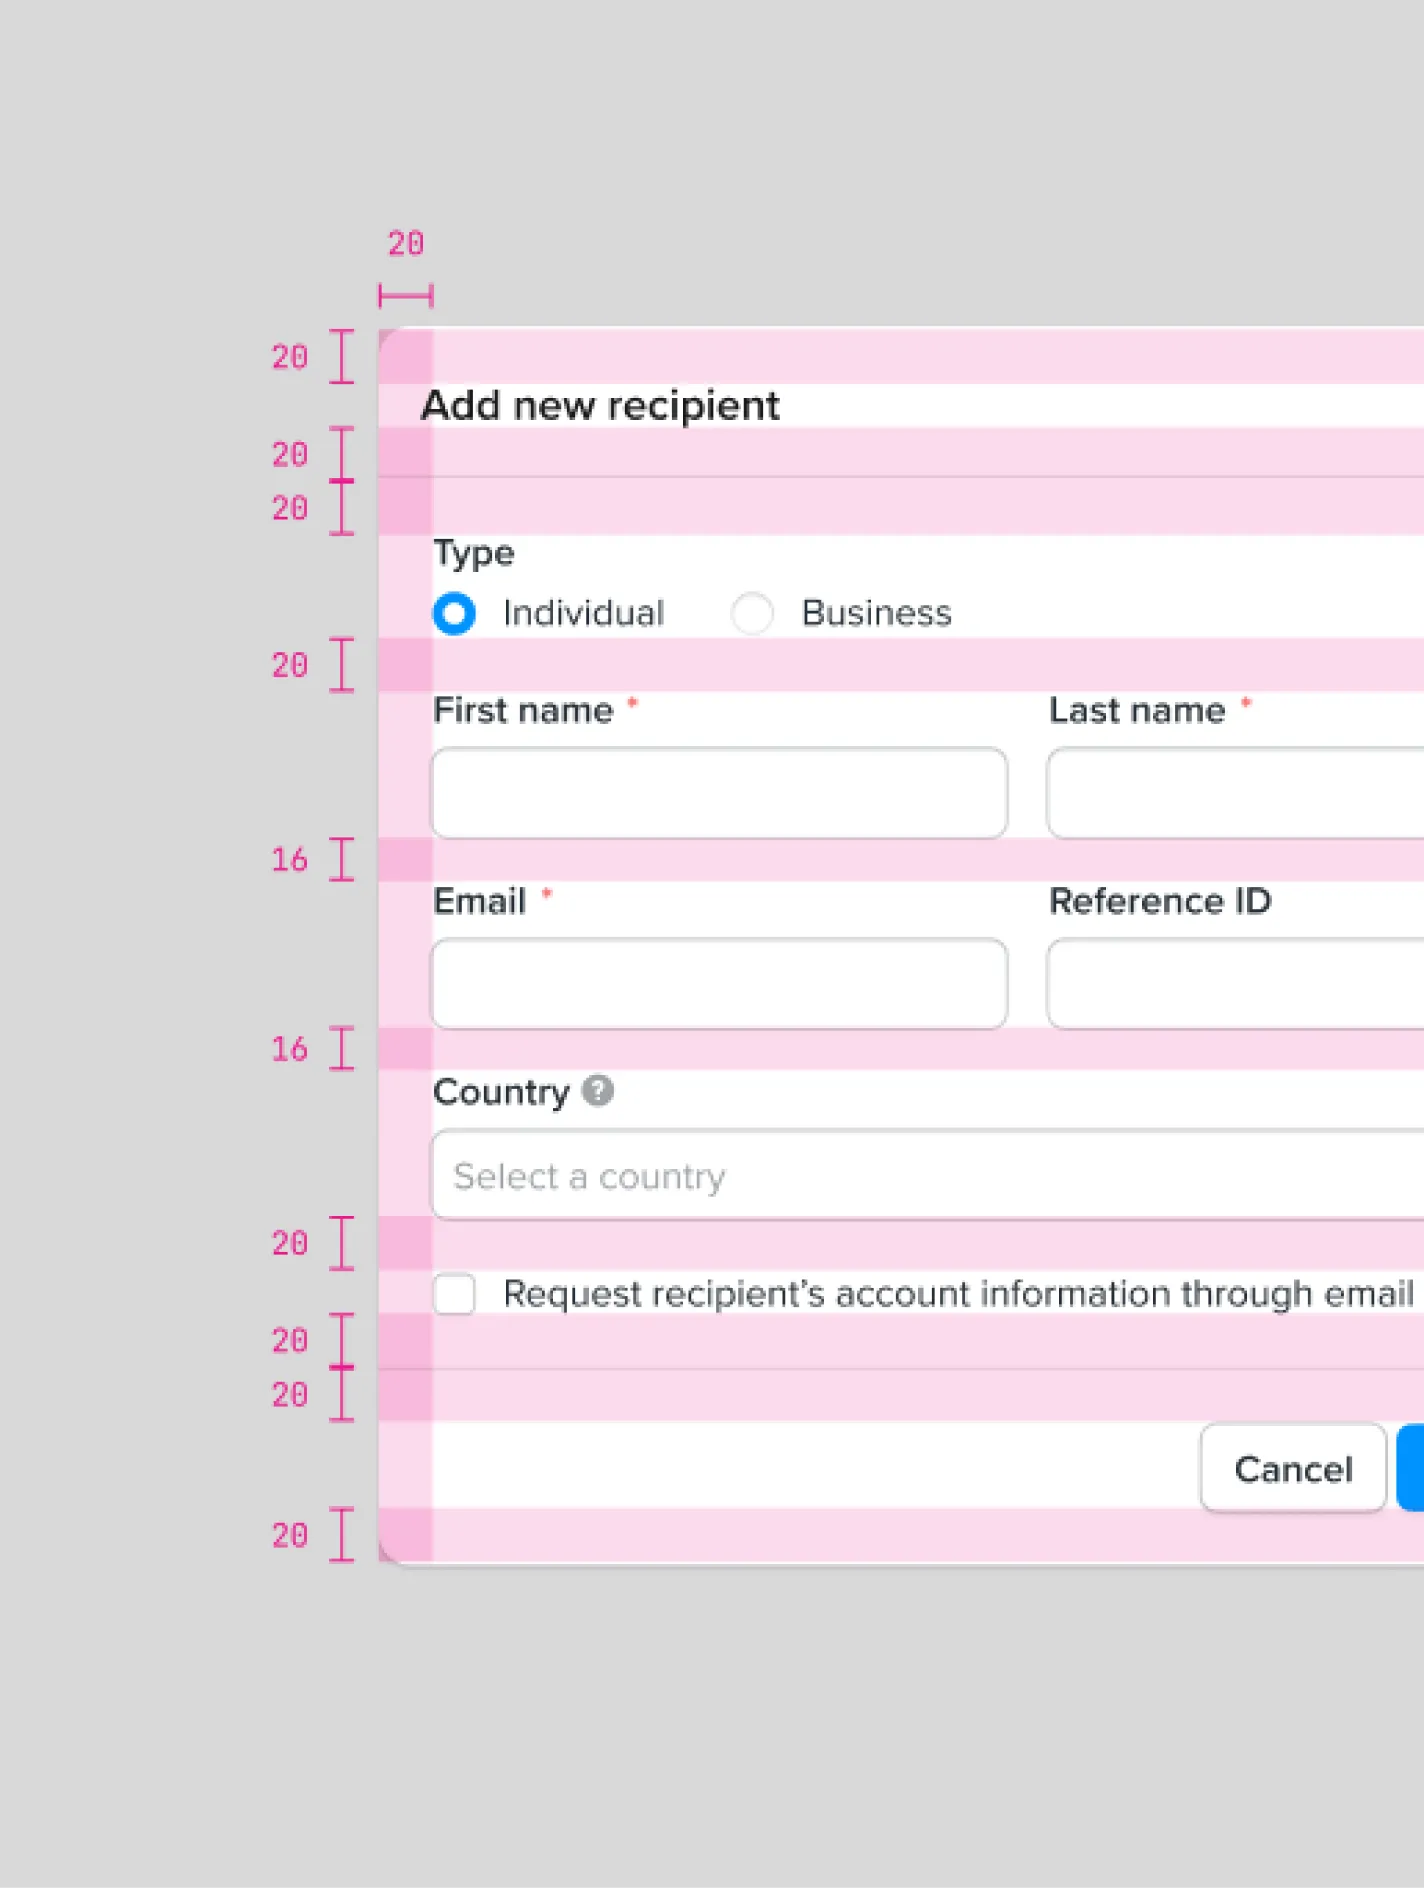Click the Last name field label
This screenshot has width=1424, height=1891.
1137,710
